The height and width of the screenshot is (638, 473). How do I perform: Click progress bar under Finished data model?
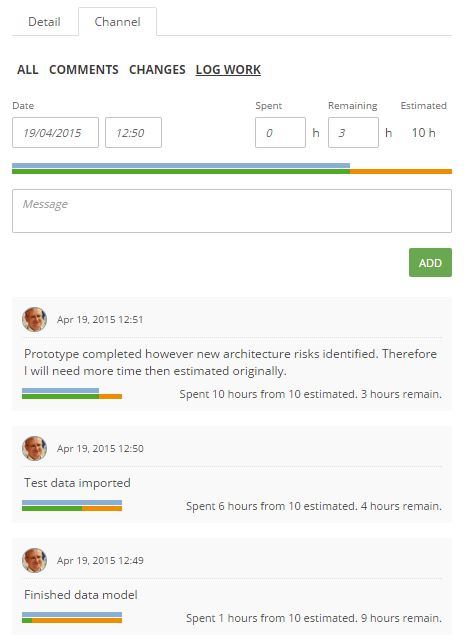point(72,617)
